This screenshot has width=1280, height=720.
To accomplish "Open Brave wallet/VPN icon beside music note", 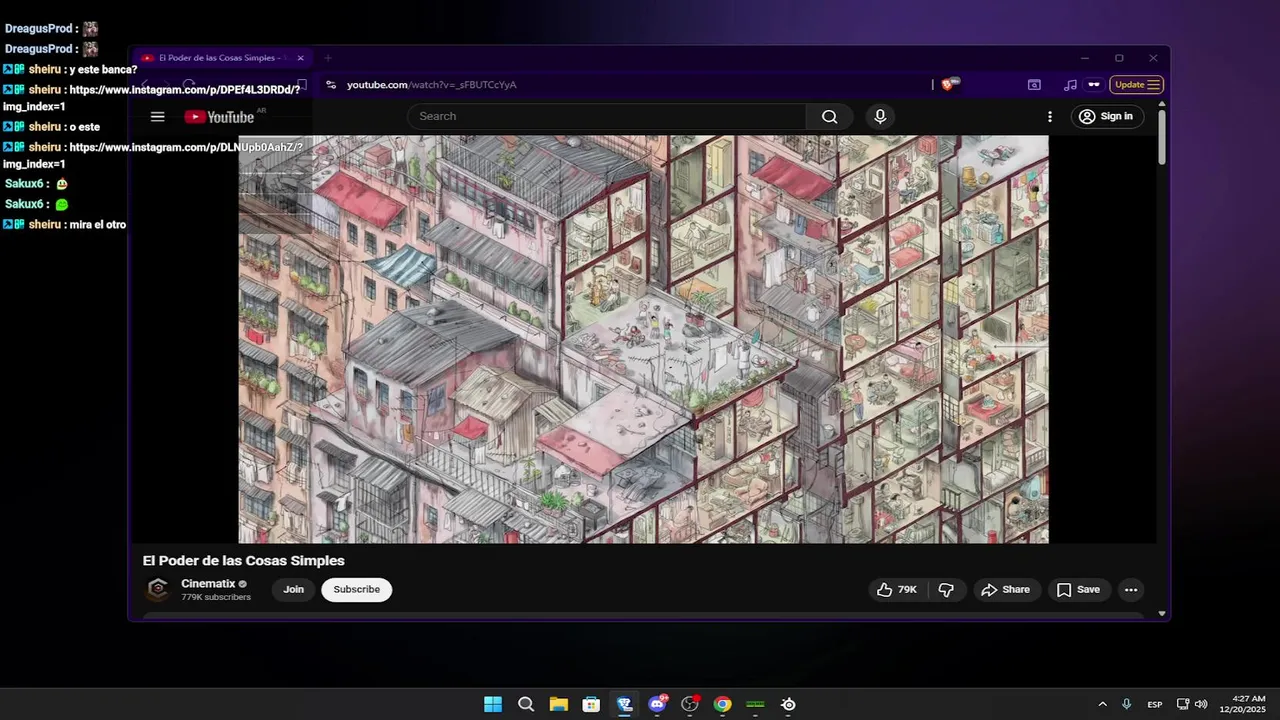I will (x=1094, y=85).
